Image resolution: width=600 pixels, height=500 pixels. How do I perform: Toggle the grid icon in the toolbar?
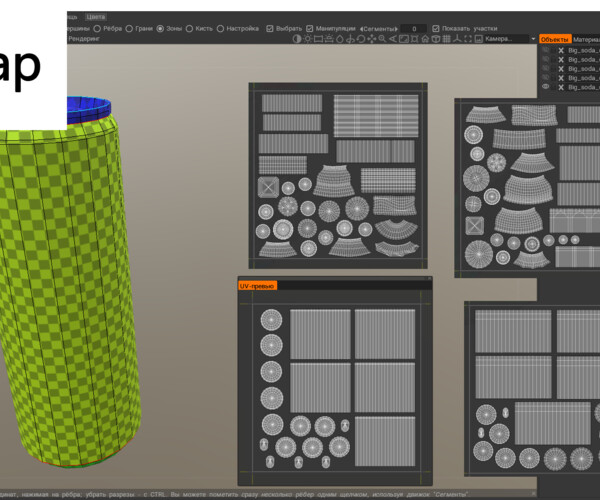[446, 39]
